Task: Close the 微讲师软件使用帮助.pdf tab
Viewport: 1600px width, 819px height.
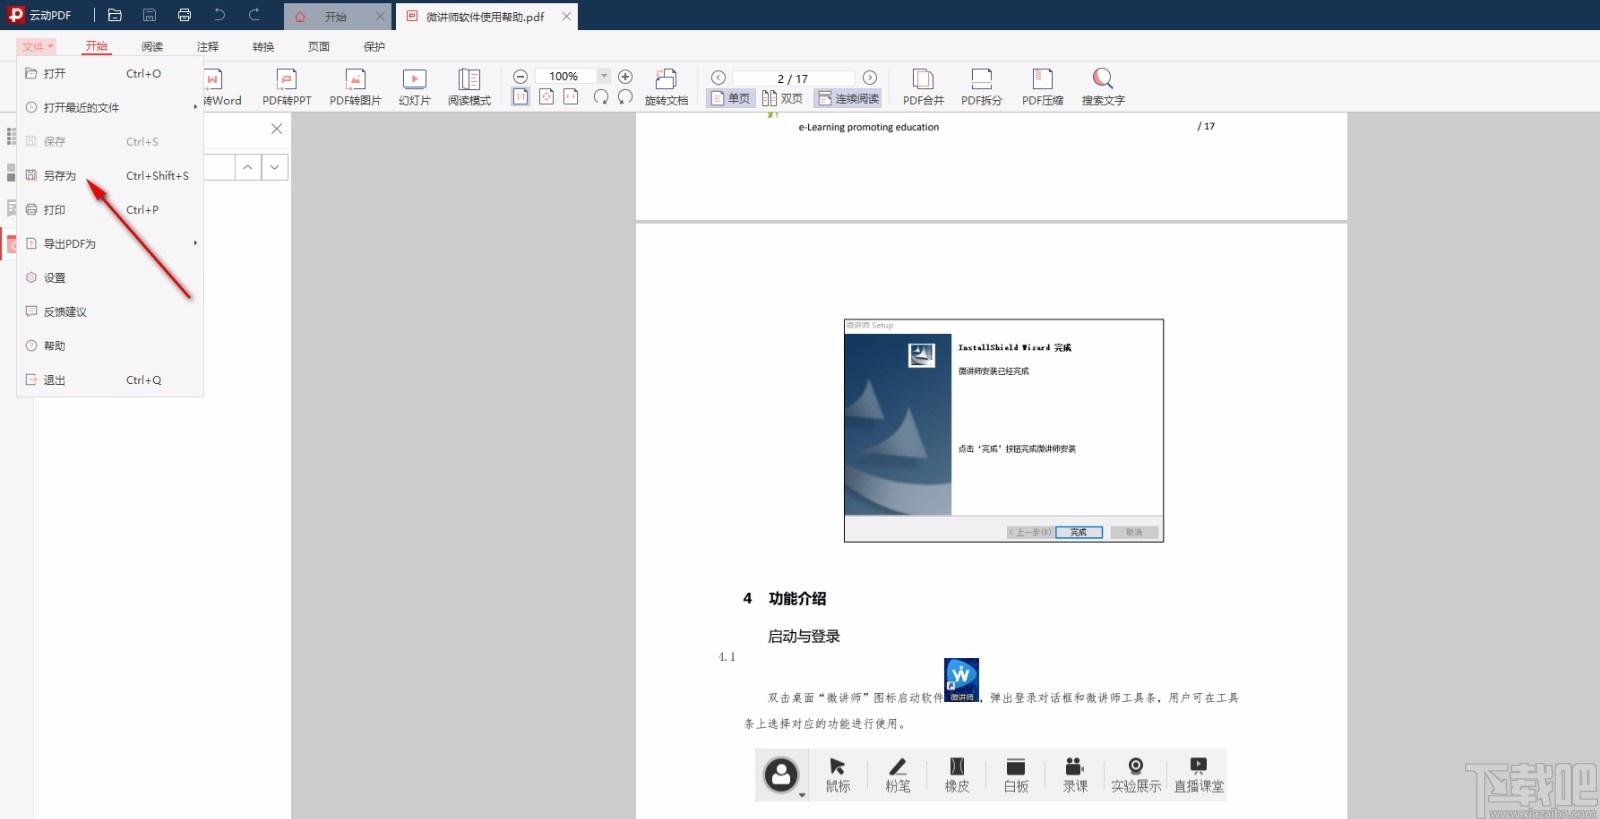Action: [x=567, y=16]
